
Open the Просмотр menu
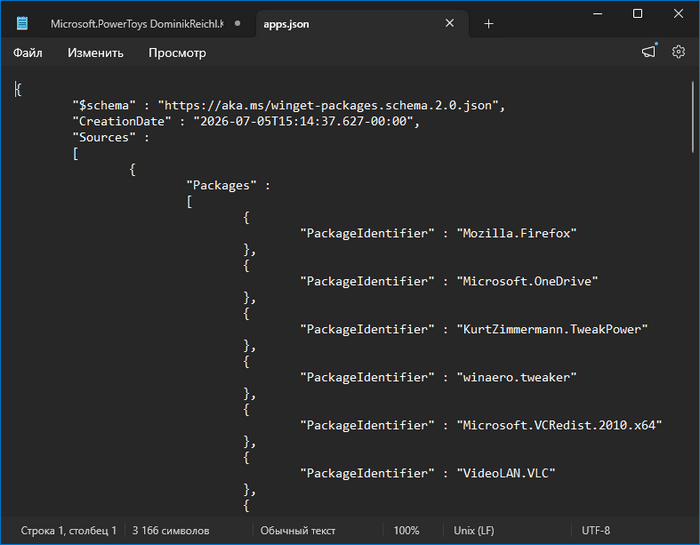coord(177,53)
